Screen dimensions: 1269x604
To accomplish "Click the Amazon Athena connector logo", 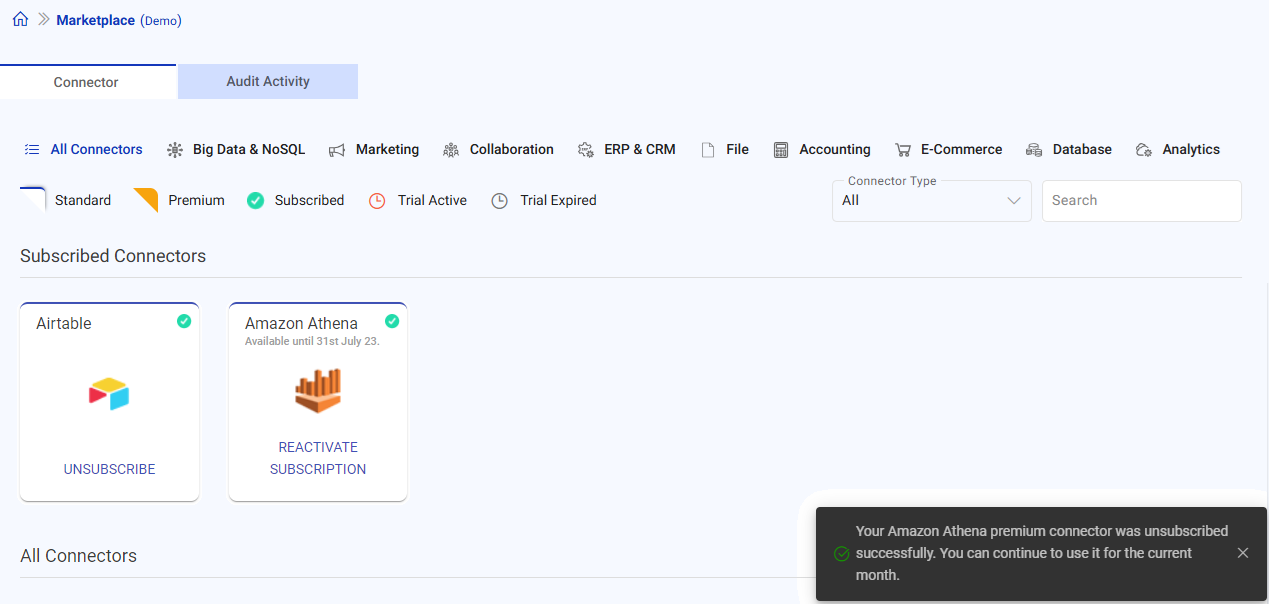I will click(x=317, y=390).
